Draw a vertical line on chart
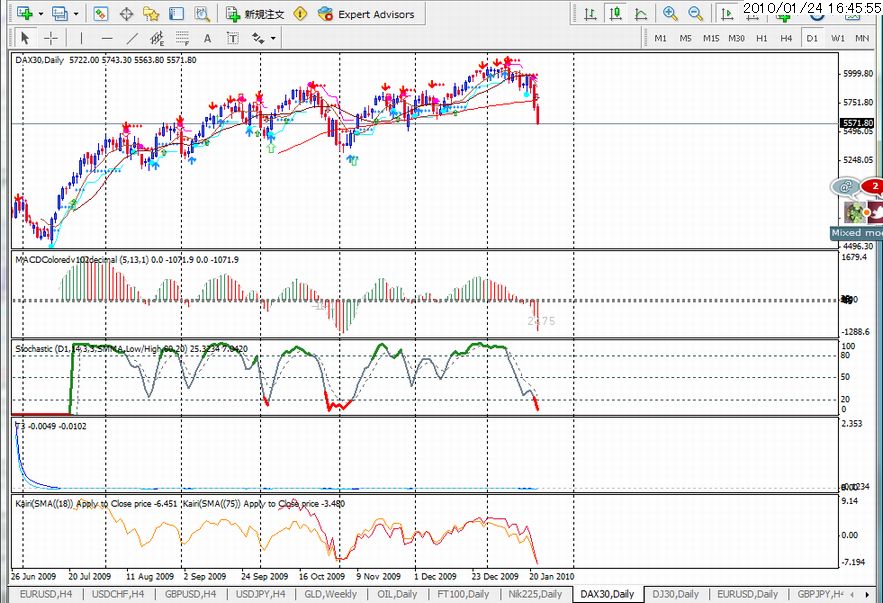Viewport: 883px width, 603px height. pos(82,38)
